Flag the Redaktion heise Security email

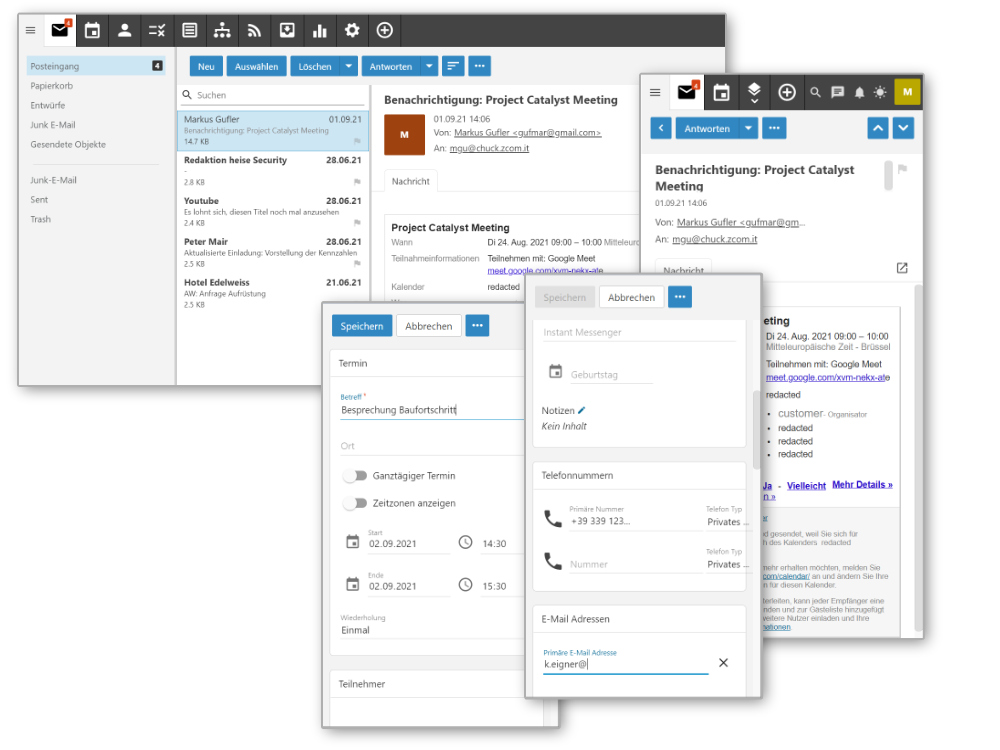coord(357,182)
